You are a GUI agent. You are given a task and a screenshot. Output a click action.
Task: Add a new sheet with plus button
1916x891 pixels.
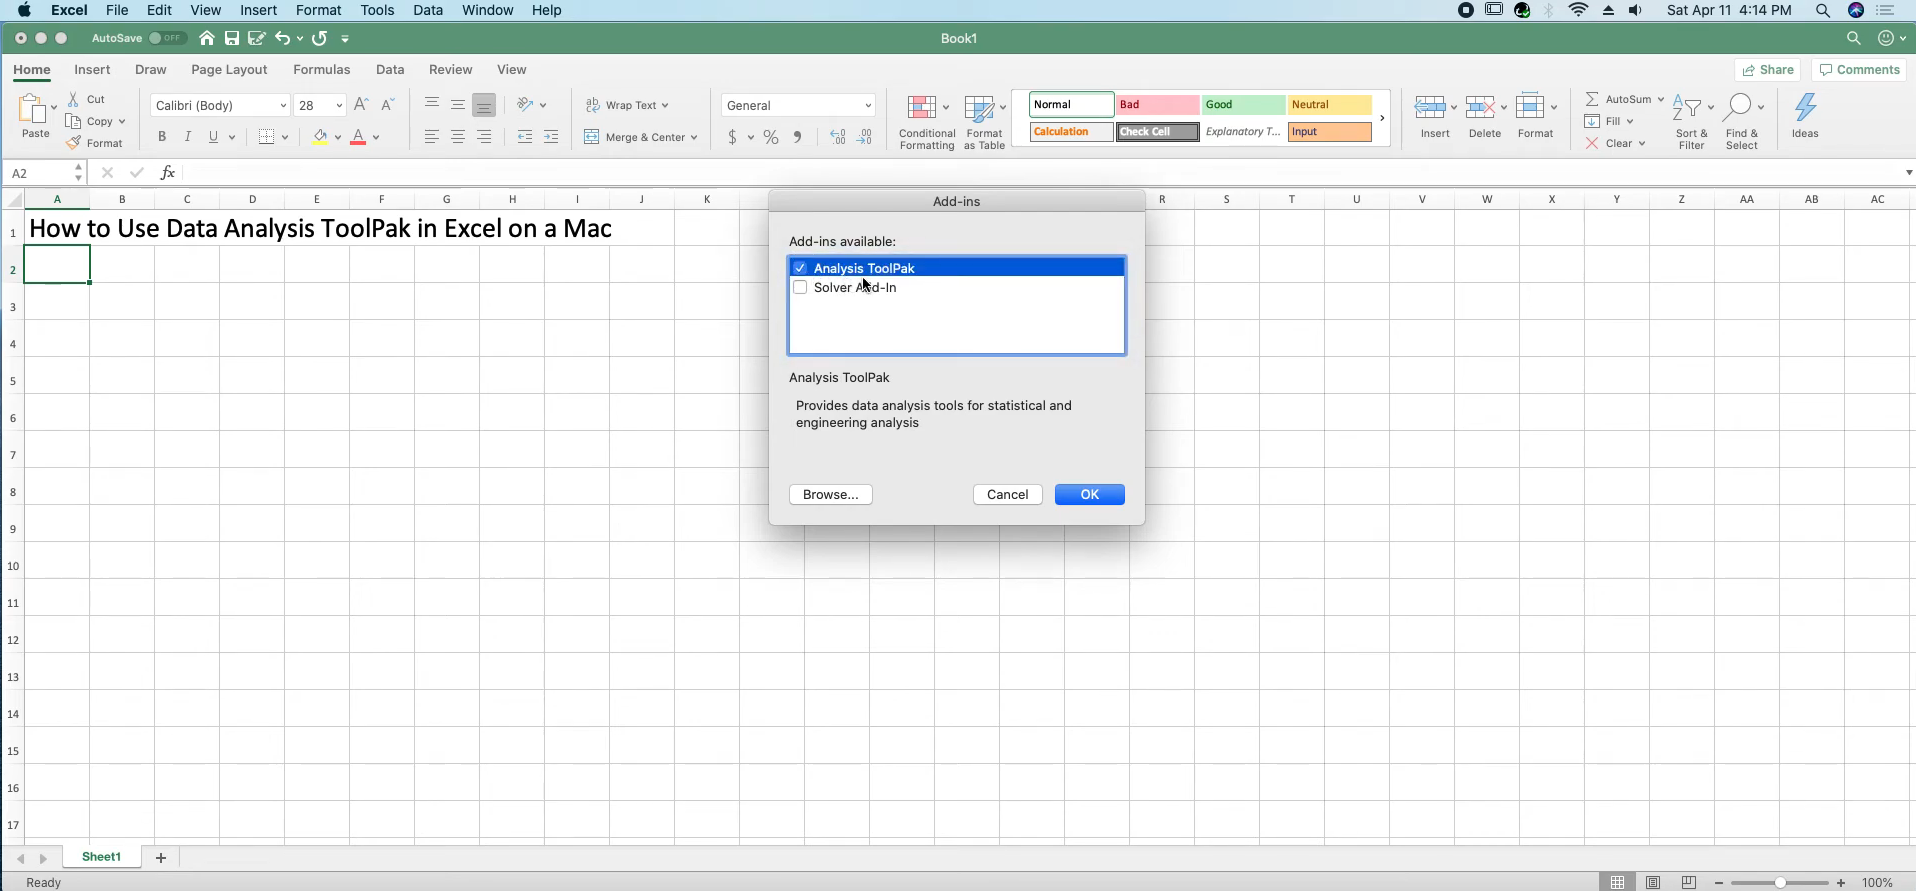(161, 858)
